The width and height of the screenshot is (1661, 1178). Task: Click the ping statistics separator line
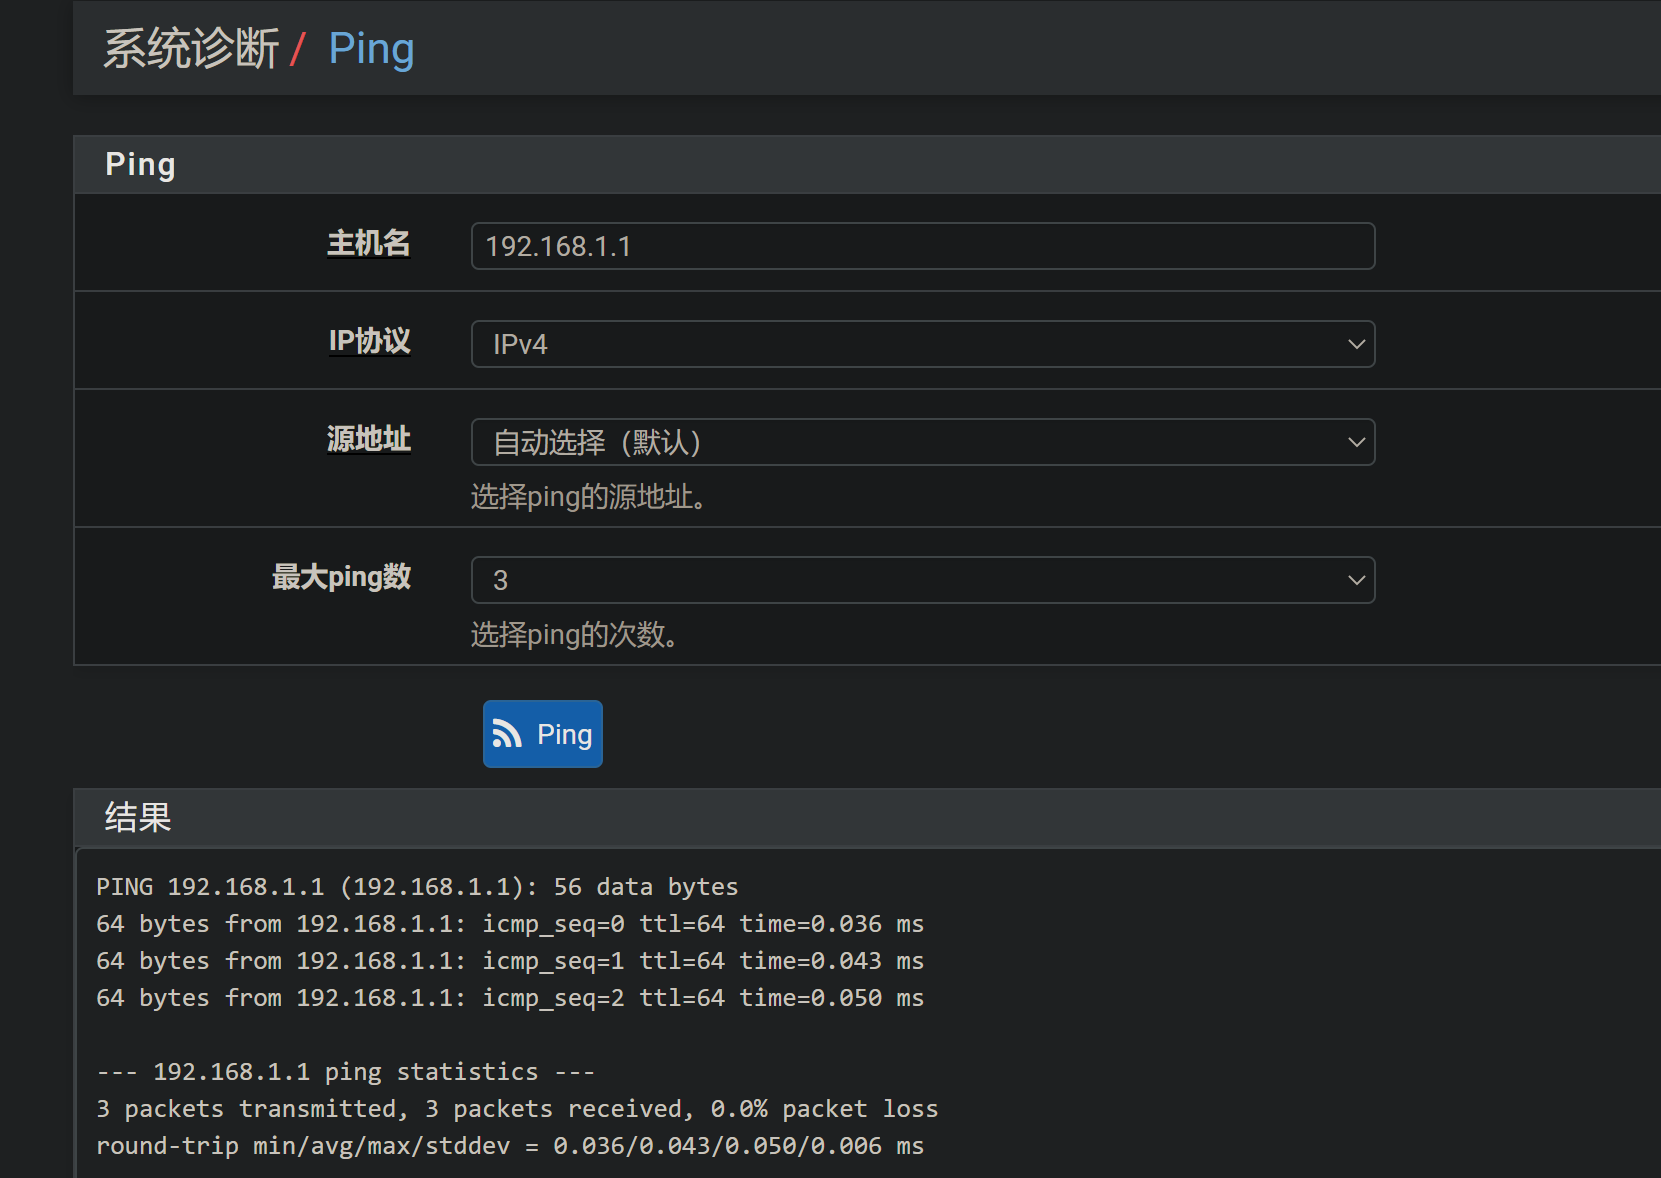pos(345,1072)
